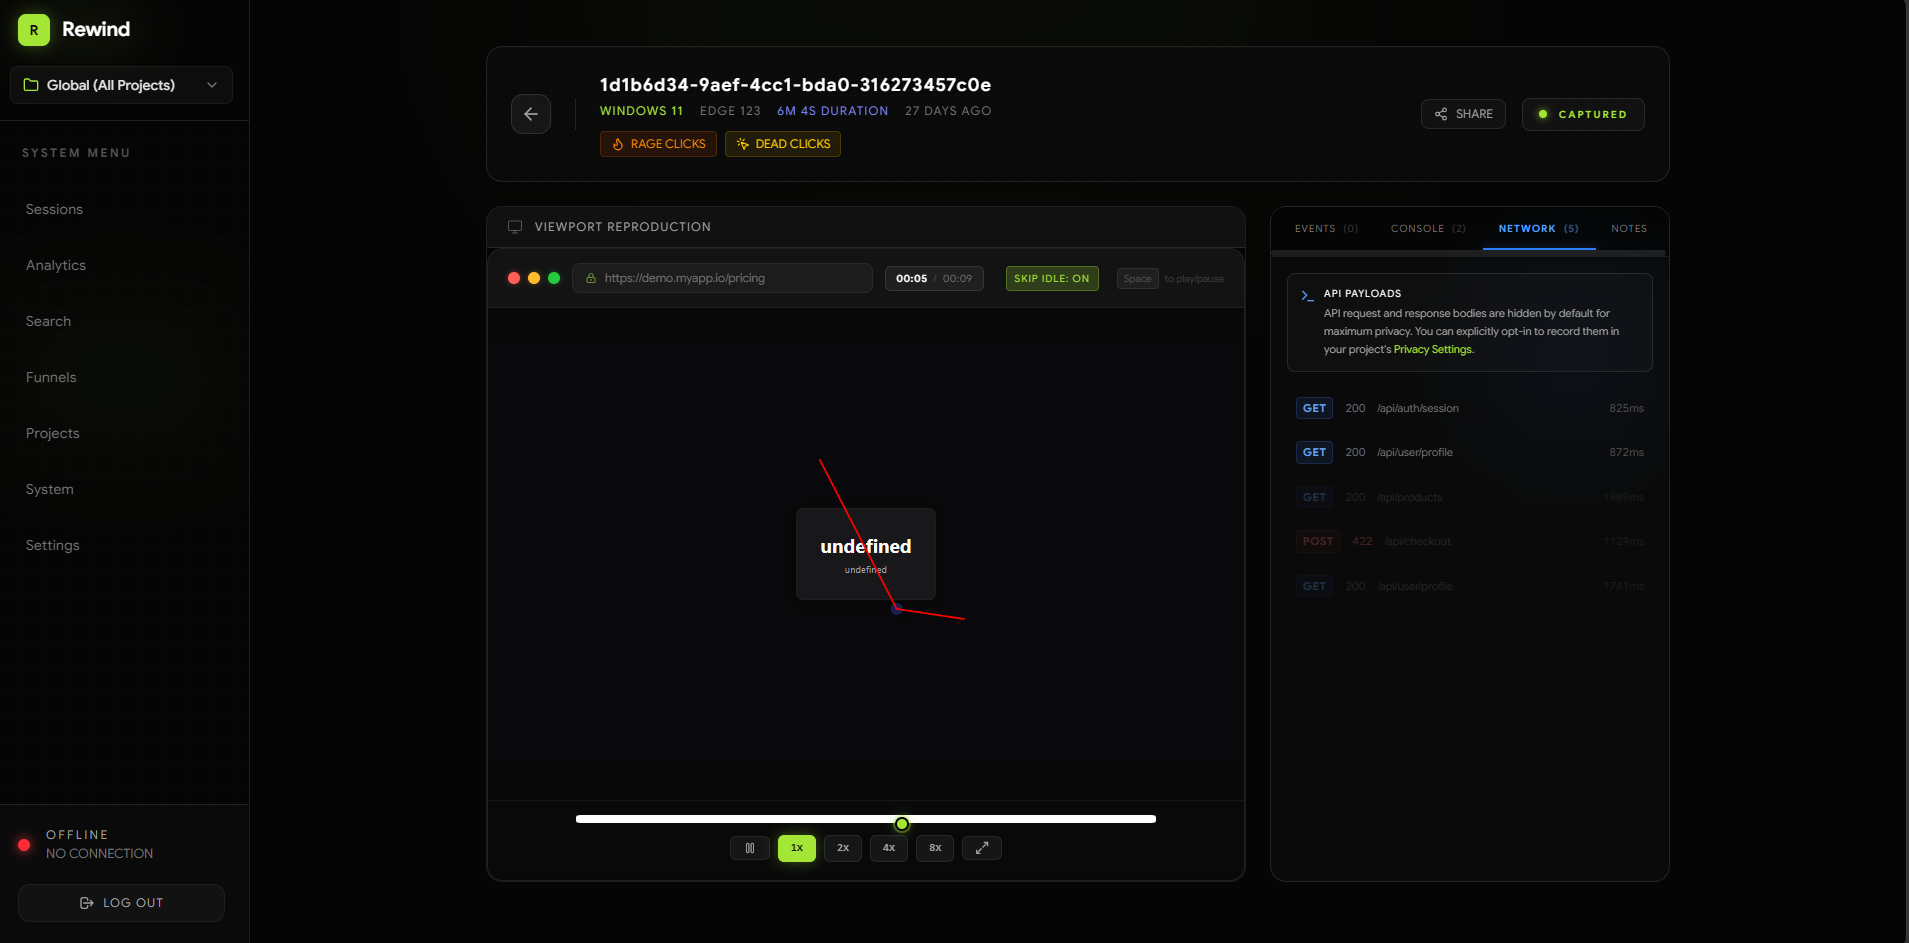Select the Network tab
The height and width of the screenshot is (943, 1909).
point(1539,229)
